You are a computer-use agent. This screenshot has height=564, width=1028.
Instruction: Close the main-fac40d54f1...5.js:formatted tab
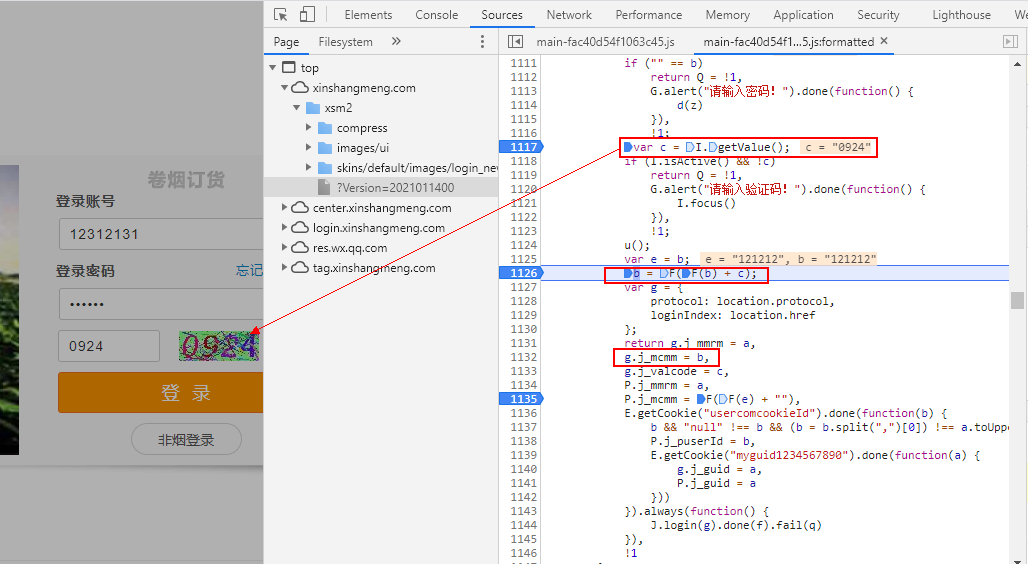[886, 42]
